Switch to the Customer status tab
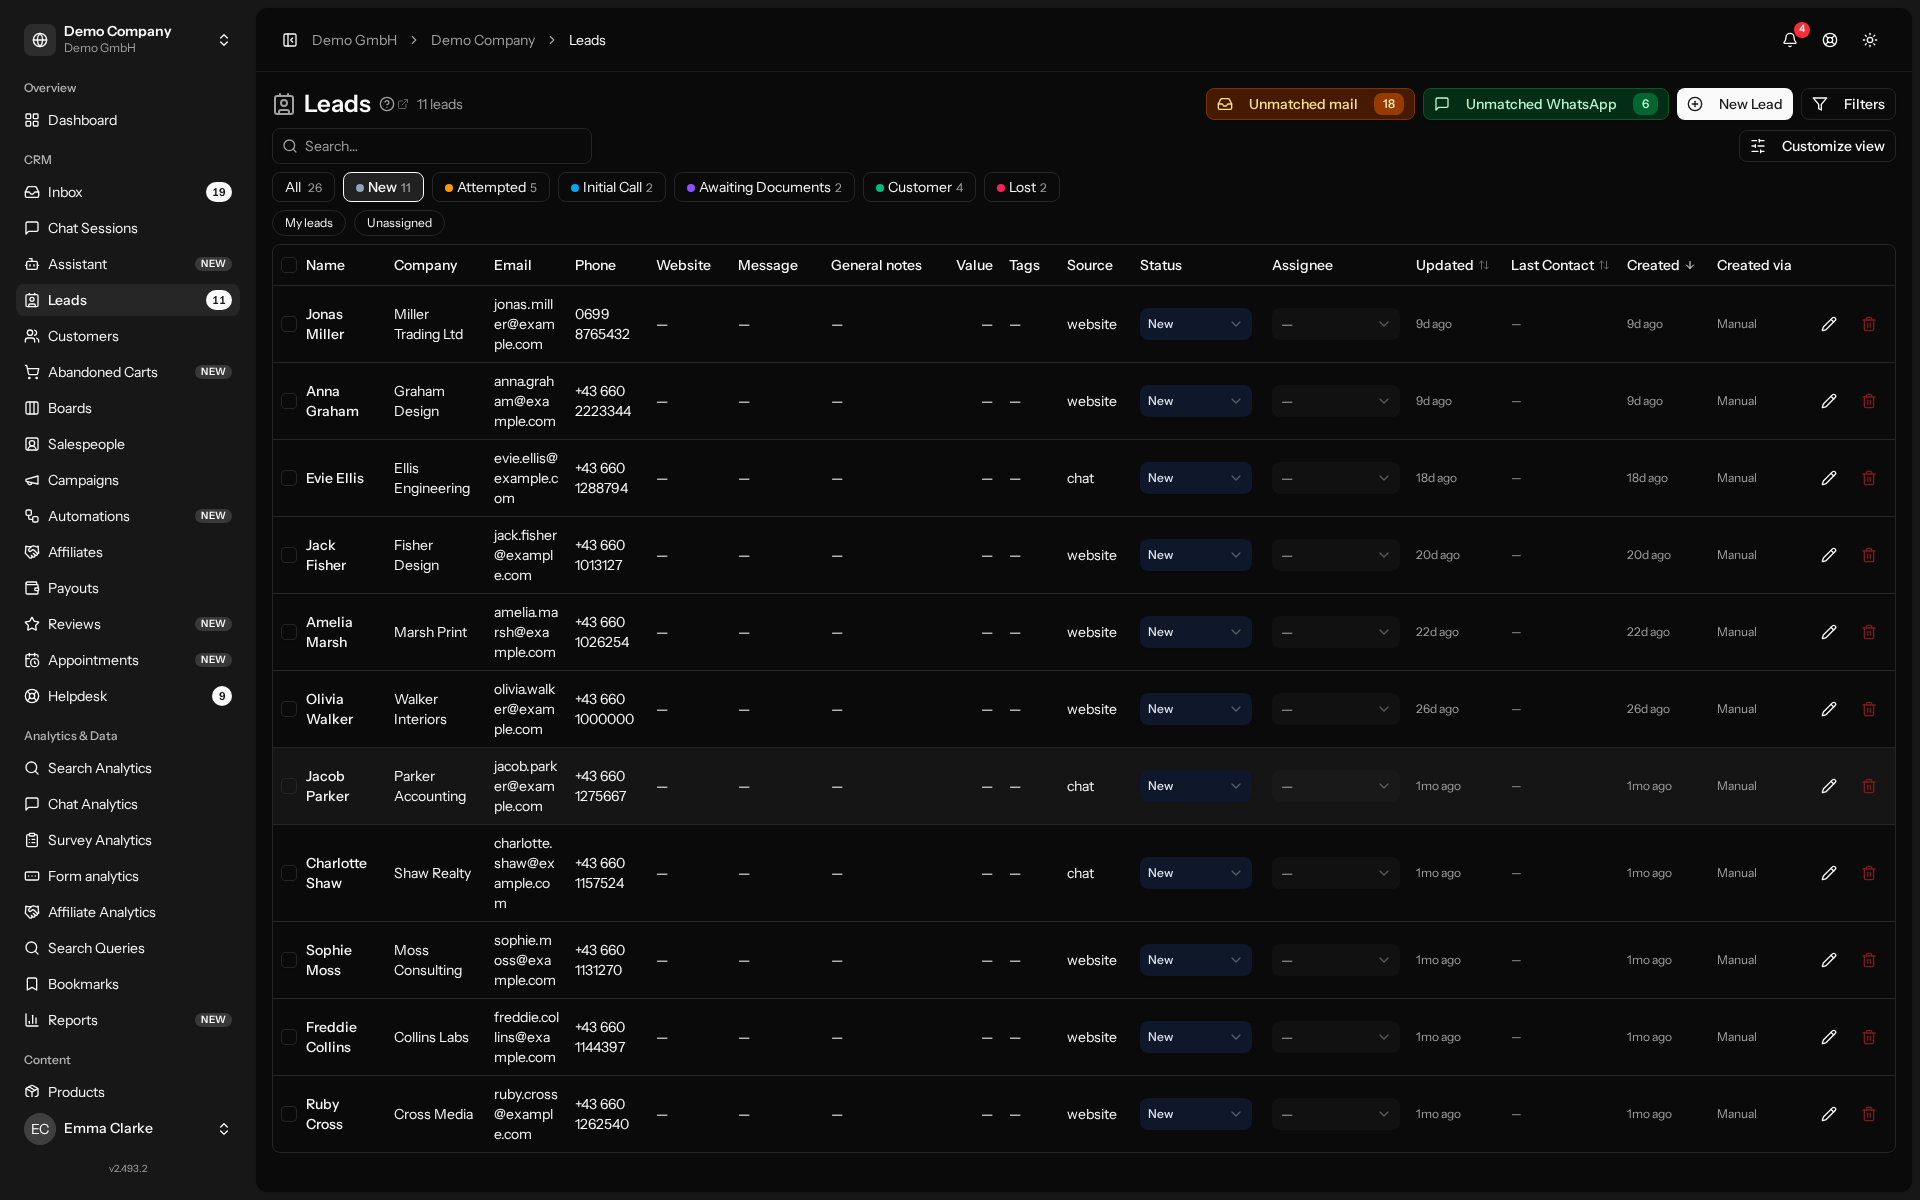Screen dimensions: 1920x1200 (x=919, y=187)
